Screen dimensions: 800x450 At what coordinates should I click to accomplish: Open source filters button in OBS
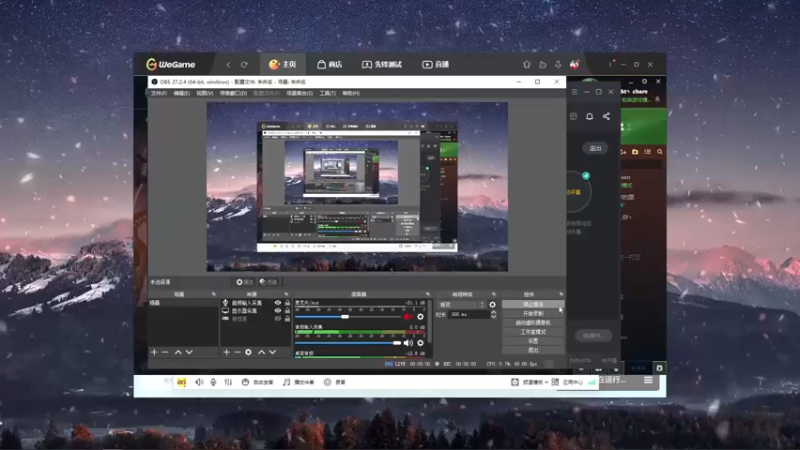268,282
